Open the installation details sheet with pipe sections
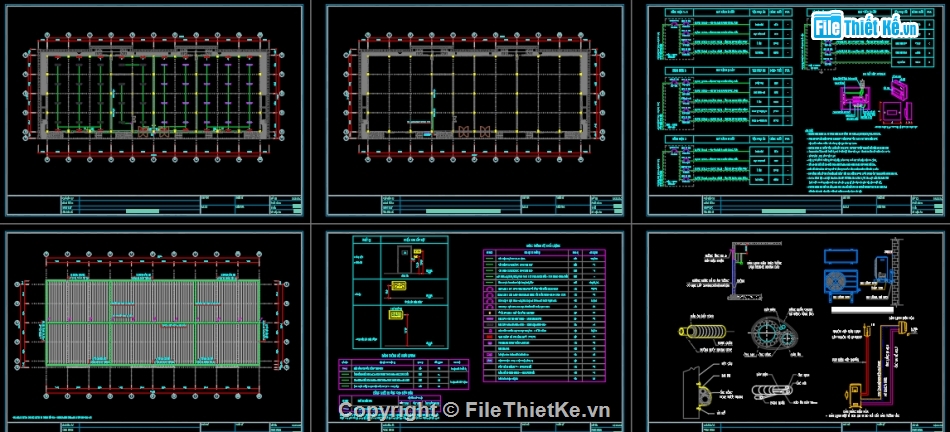Screen dimensions: 950x432 tap(796, 331)
